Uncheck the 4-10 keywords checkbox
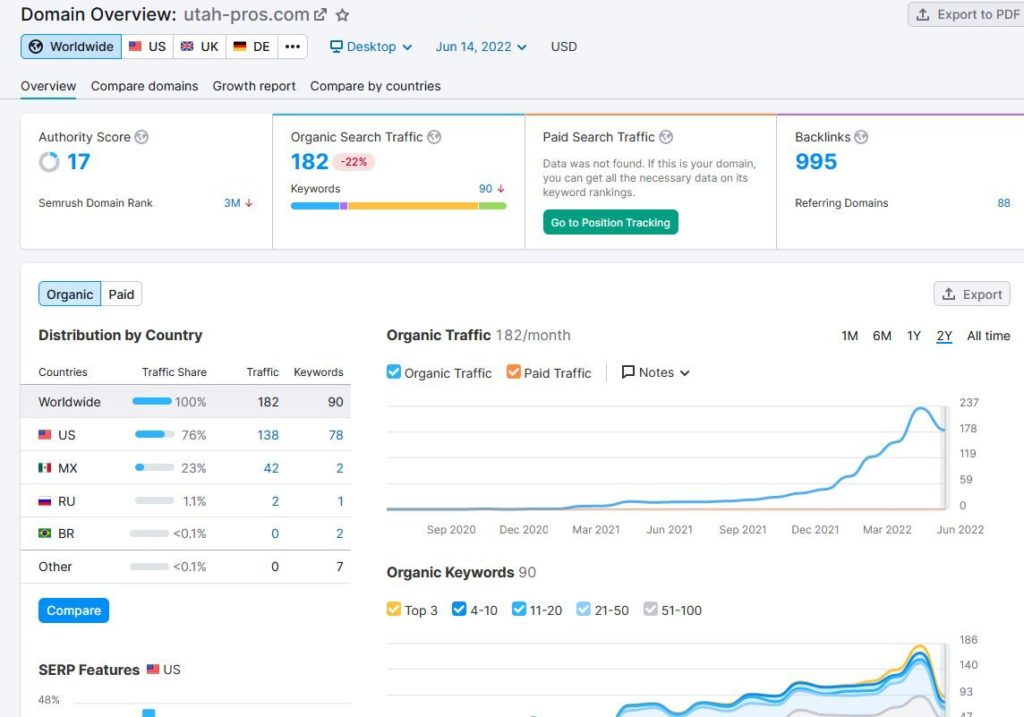 tap(459, 609)
